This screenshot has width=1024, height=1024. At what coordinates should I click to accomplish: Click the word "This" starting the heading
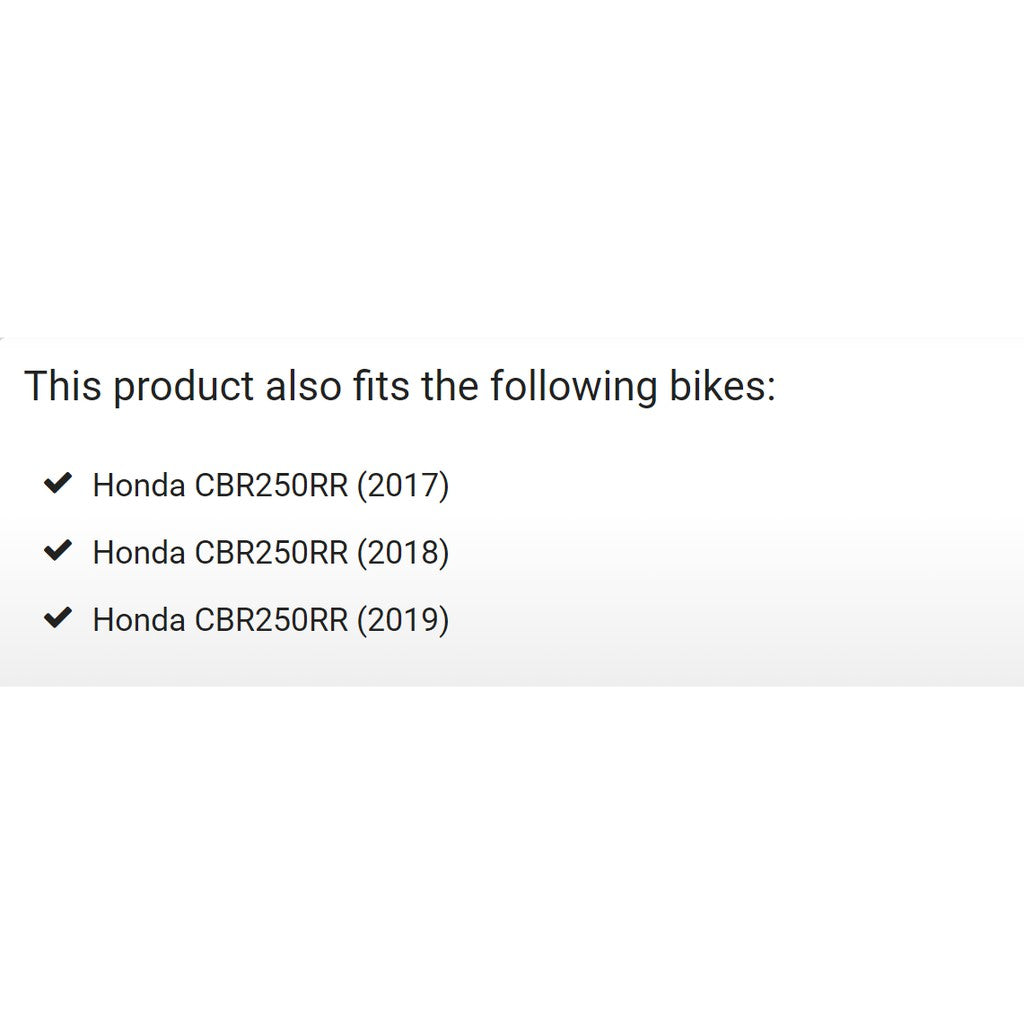coord(62,386)
